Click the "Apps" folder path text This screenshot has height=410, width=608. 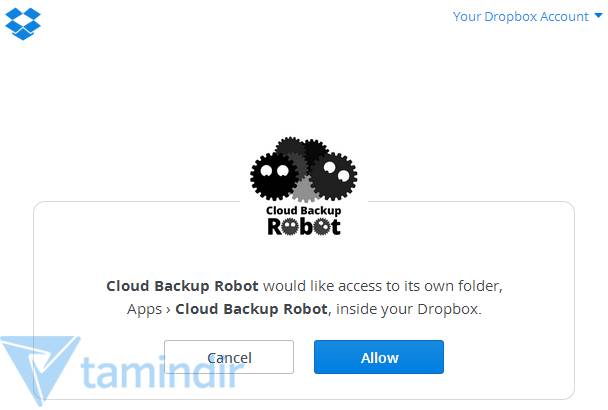click(144, 309)
